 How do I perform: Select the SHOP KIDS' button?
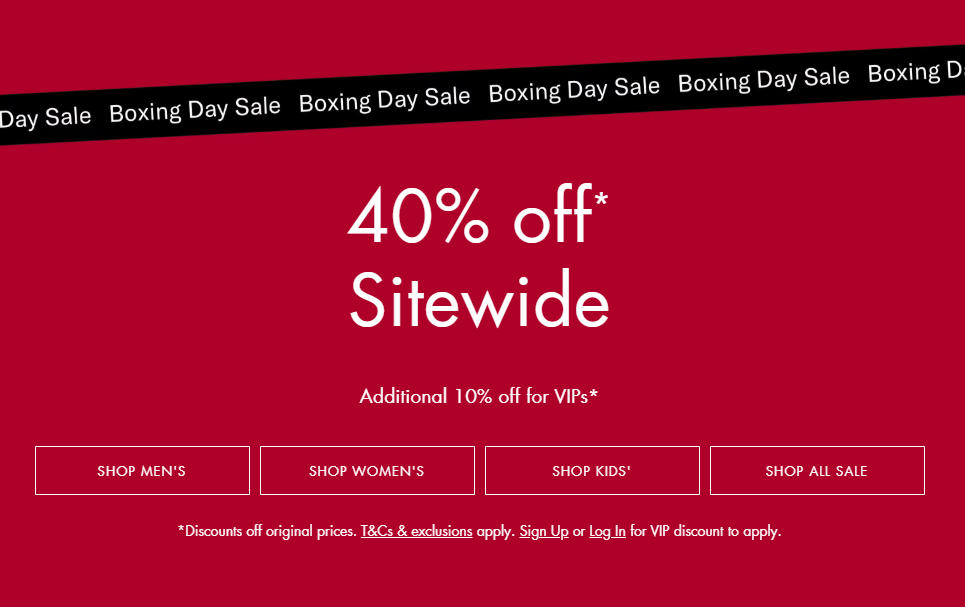coord(592,471)
